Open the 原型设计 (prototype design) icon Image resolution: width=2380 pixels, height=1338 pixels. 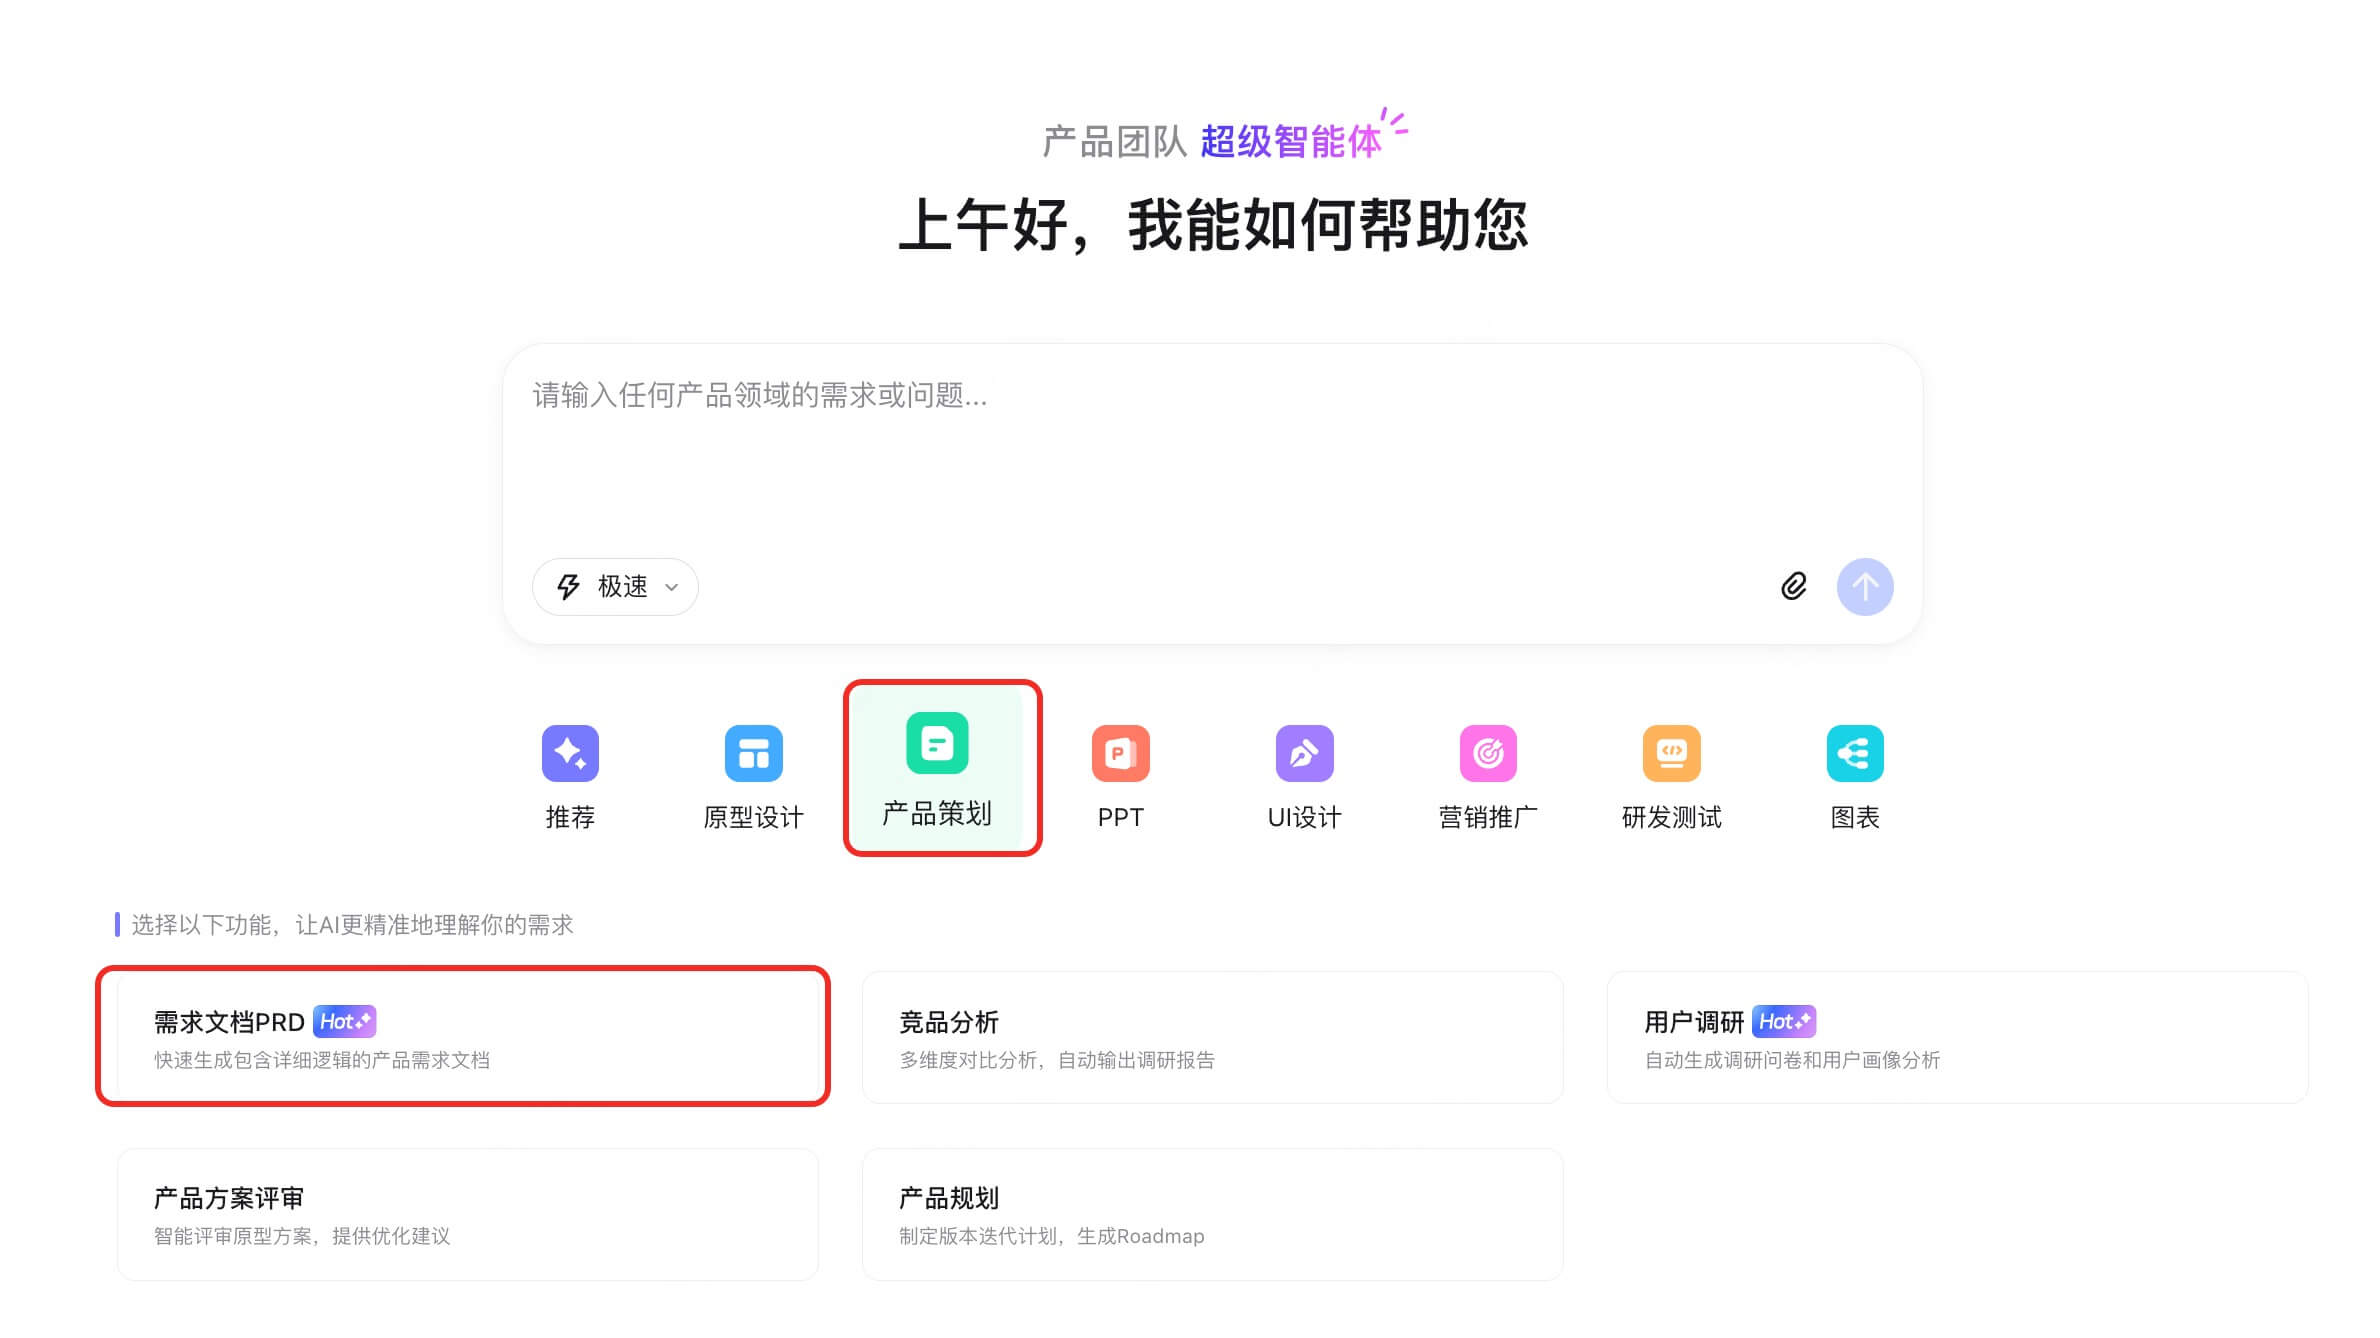pos(754,753)
